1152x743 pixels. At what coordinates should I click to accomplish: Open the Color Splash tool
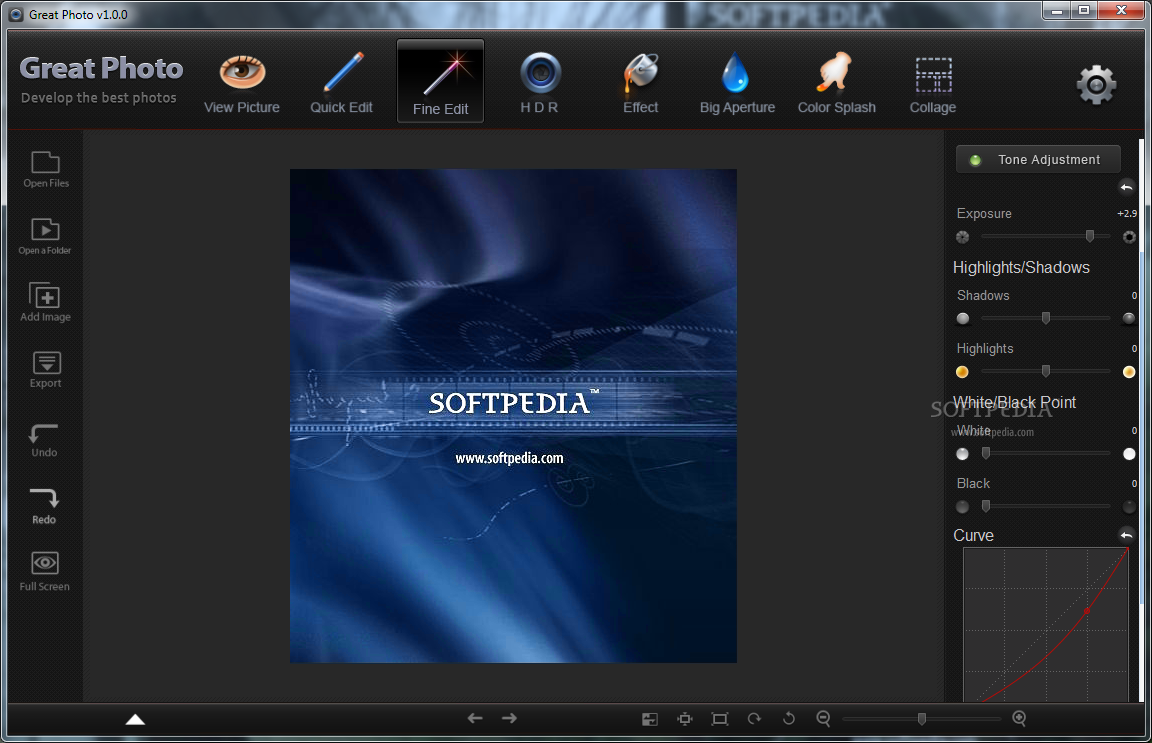836,82
